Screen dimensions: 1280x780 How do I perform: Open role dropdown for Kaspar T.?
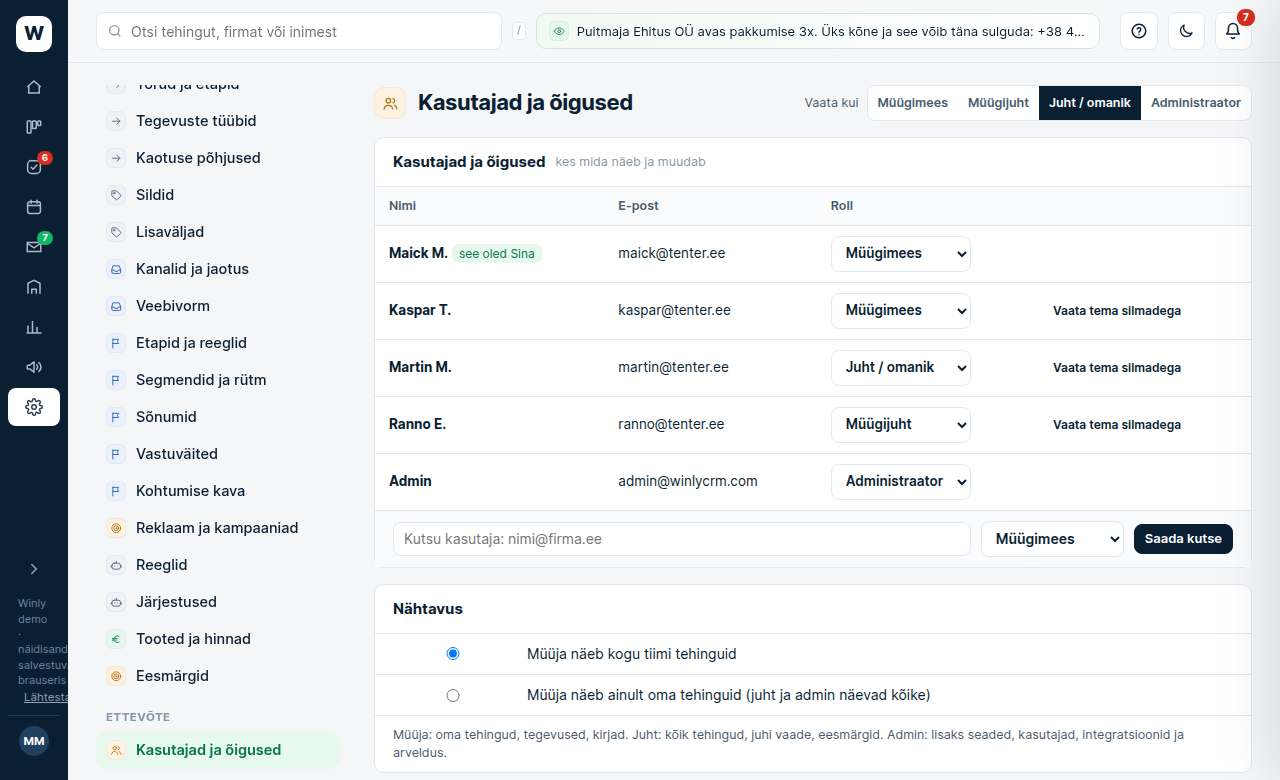tap(901, 311)
